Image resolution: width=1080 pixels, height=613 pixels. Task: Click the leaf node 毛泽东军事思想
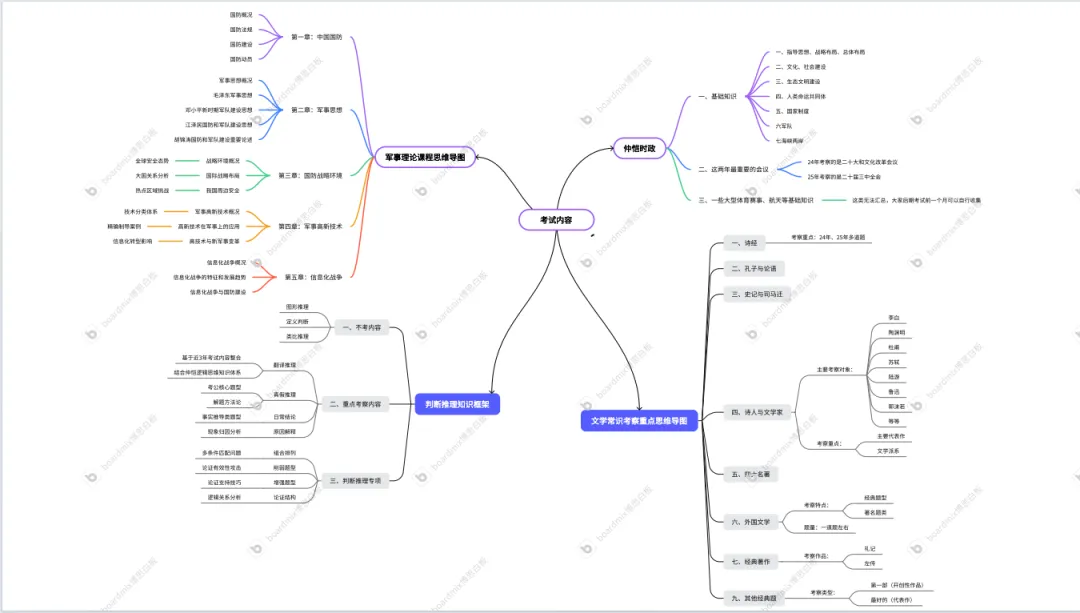pyautogui.click(x=233, y=95)
